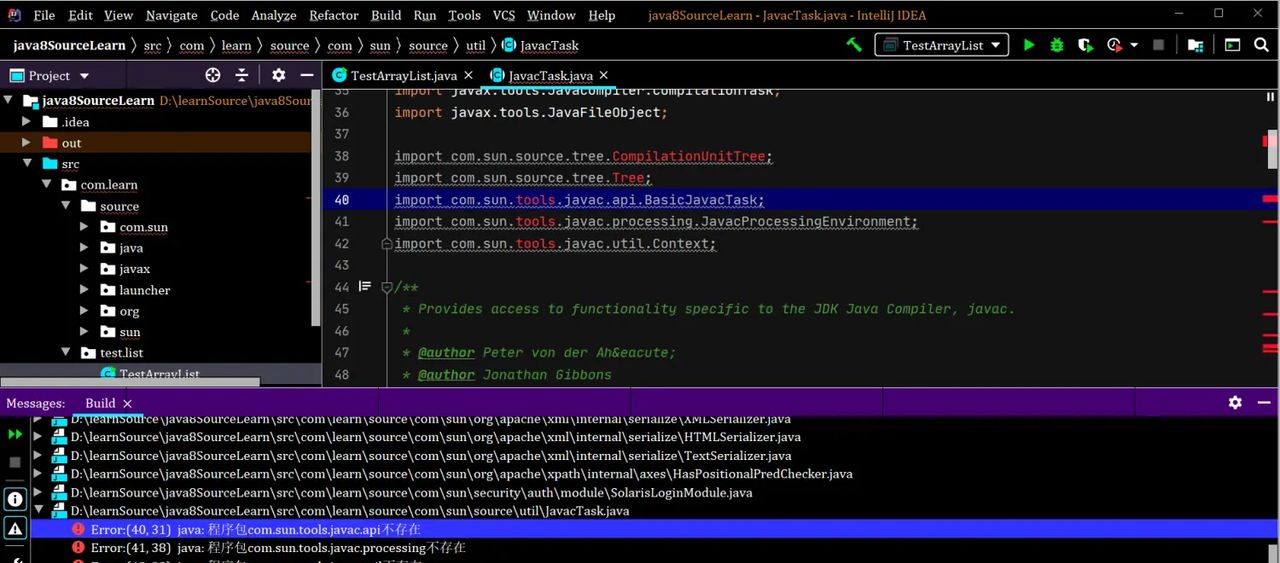
Task: Collapse the src folder
Action: coord(27,164)
